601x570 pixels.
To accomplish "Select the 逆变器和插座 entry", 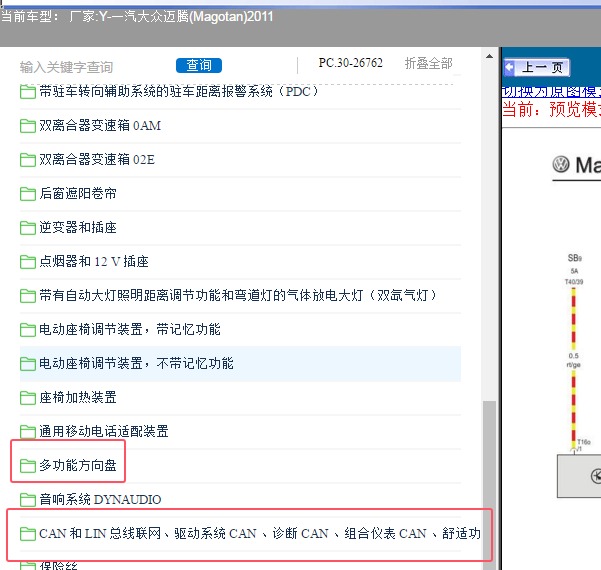I will (78, 228).
